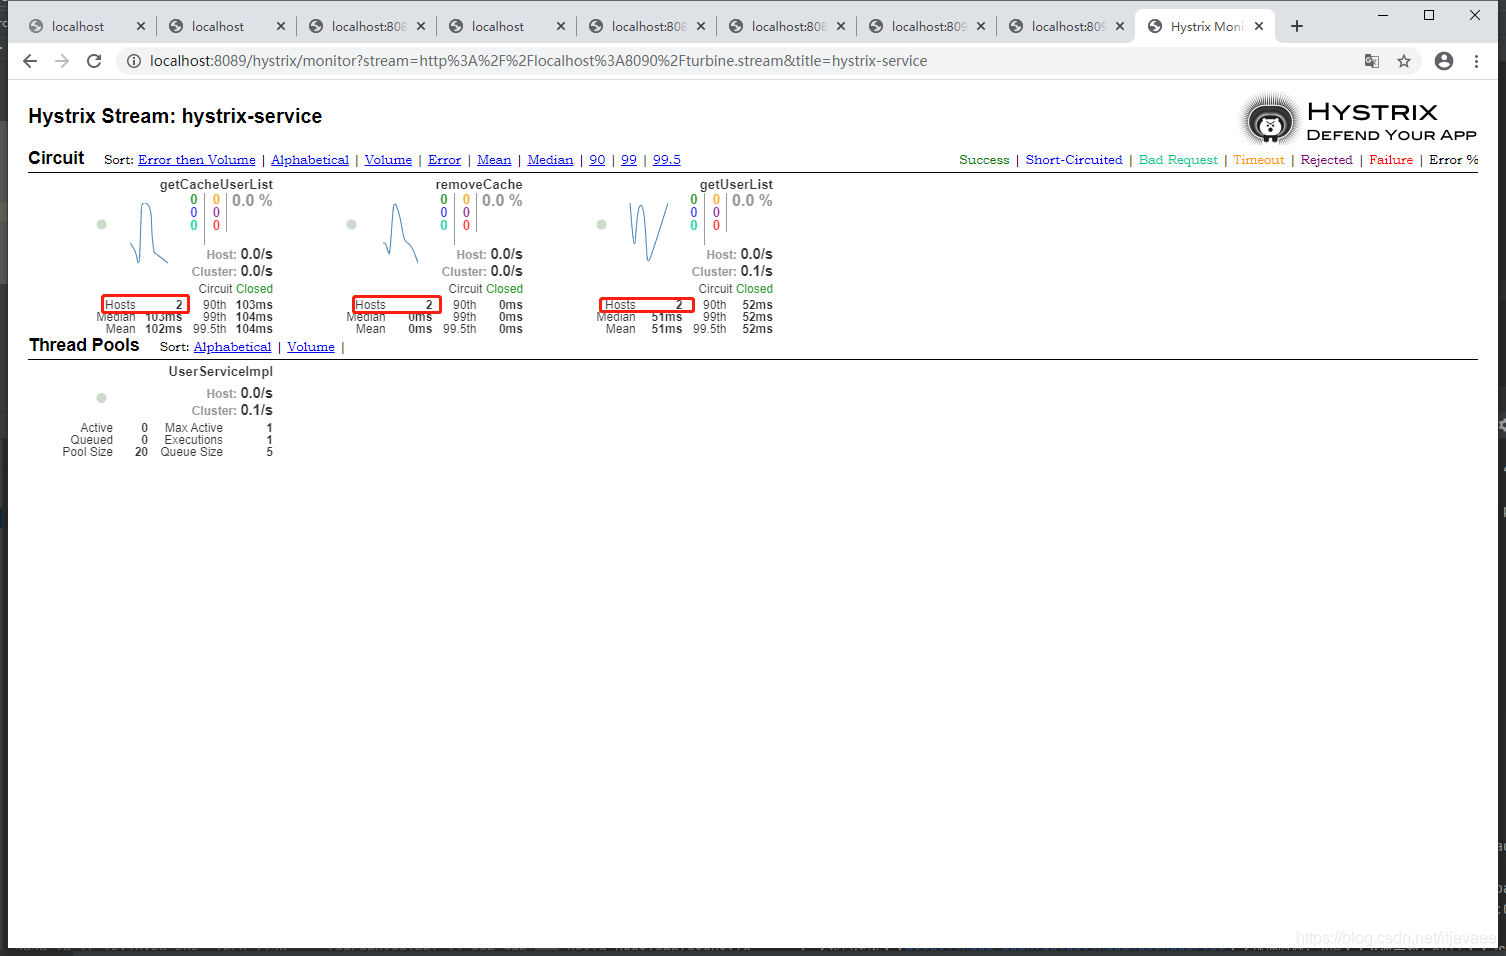Click the Rejected legend label
This screenshot has height=956, width=1506.
click(x=1326, y=160)
